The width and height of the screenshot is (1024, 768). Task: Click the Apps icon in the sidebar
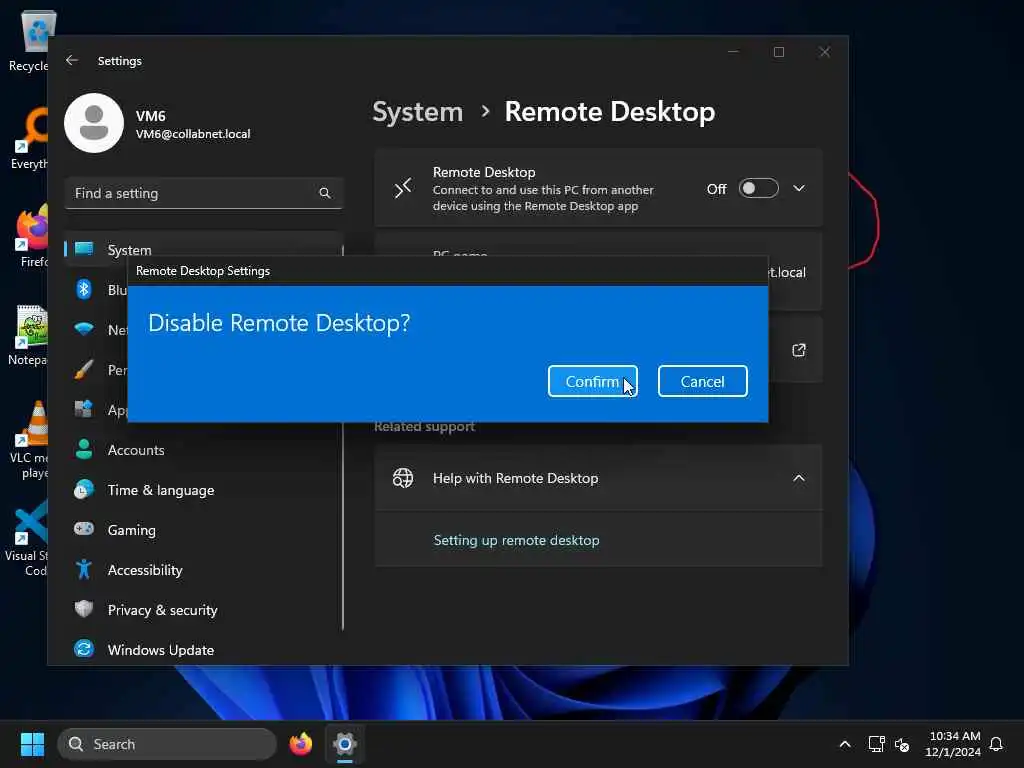[x=84, y=409]
